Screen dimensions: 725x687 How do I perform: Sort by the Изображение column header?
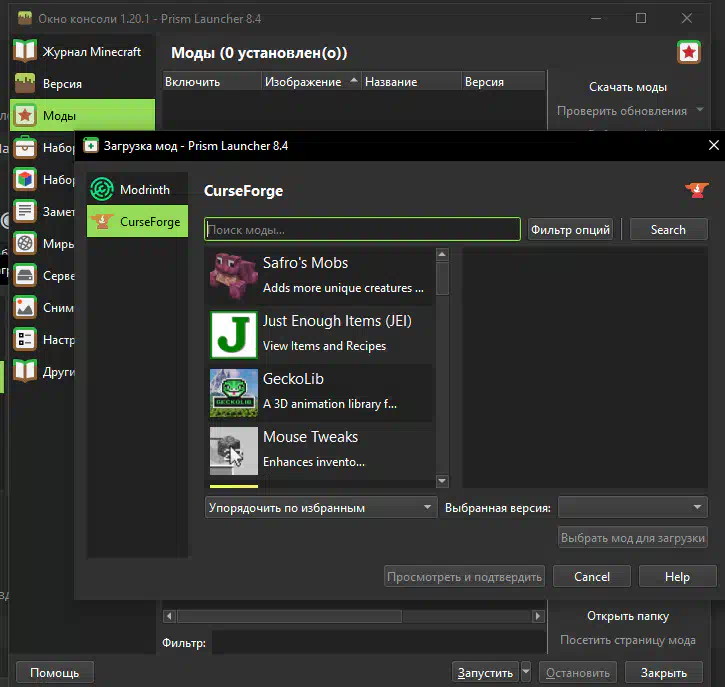[311, 81]
